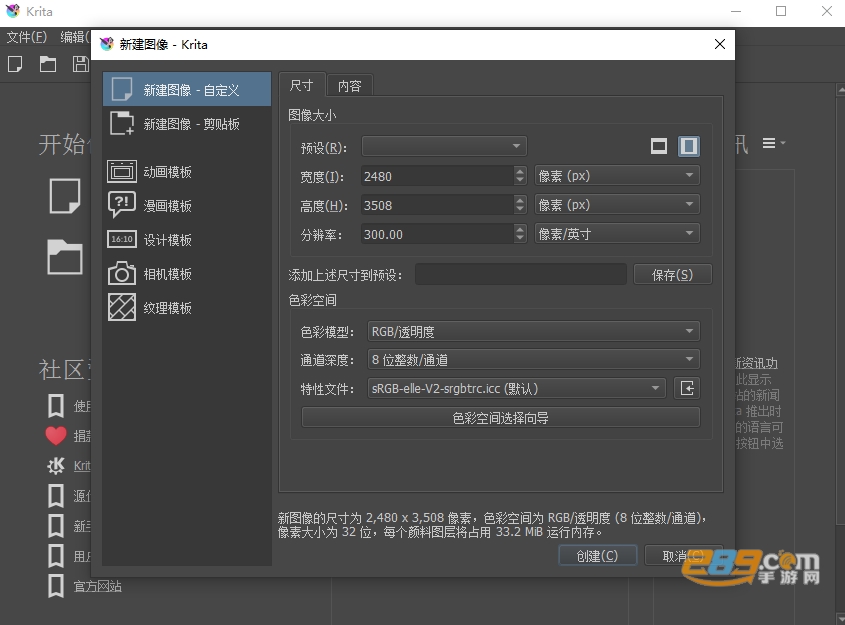Click new document icon in main toolbar

(15, 64)
